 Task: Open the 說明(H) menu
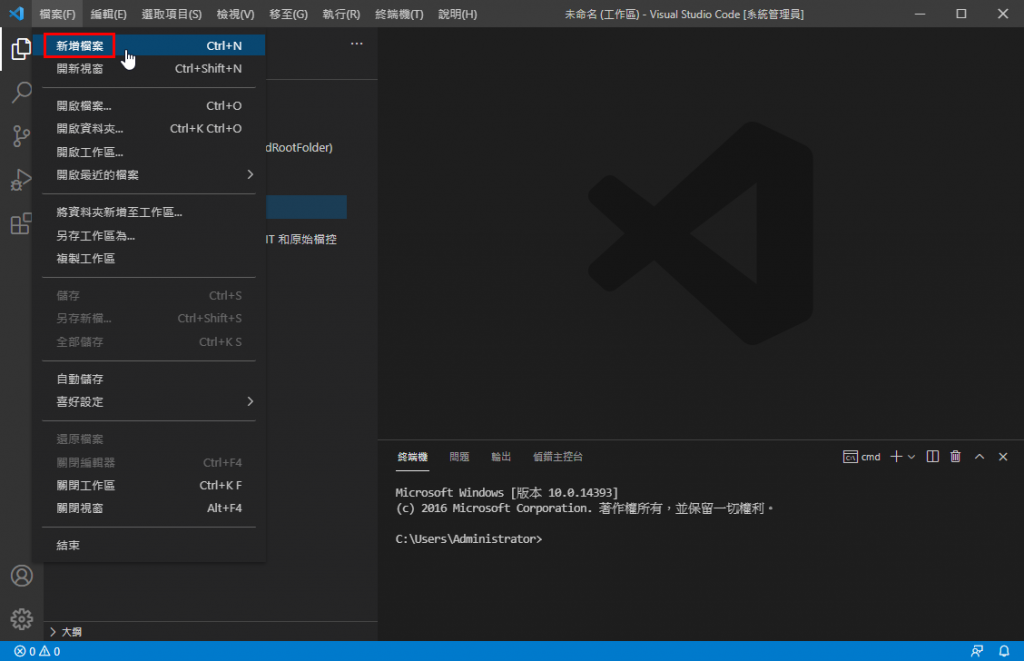point(458,14)
